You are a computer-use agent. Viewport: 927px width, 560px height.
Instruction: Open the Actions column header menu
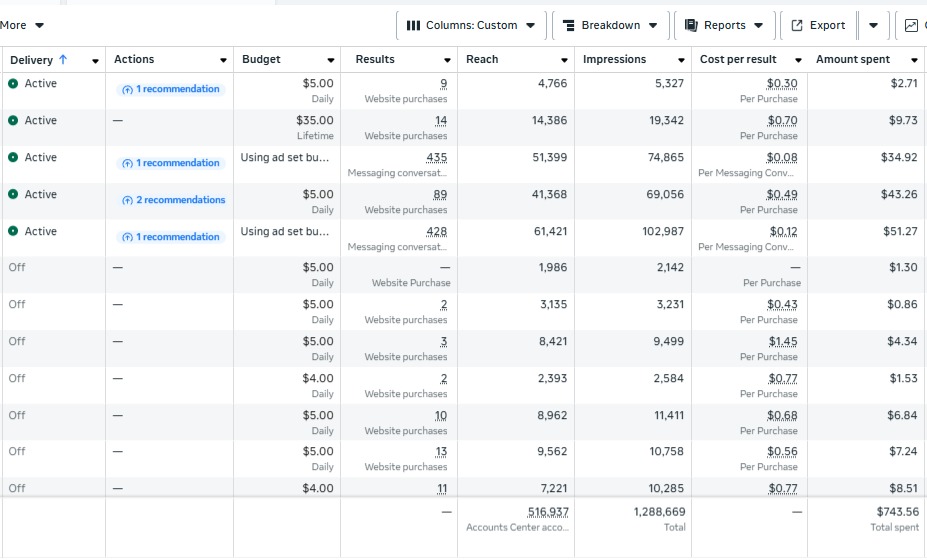pos(222,61)
